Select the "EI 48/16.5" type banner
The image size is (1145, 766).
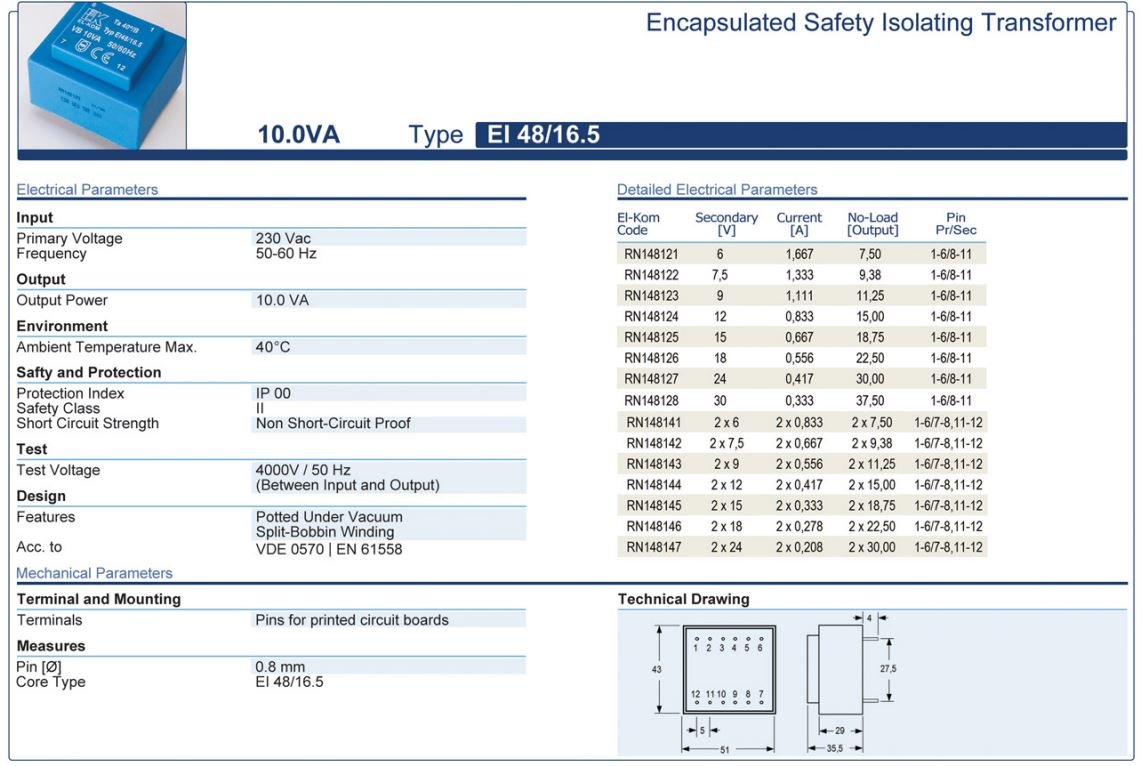point(544,135)
